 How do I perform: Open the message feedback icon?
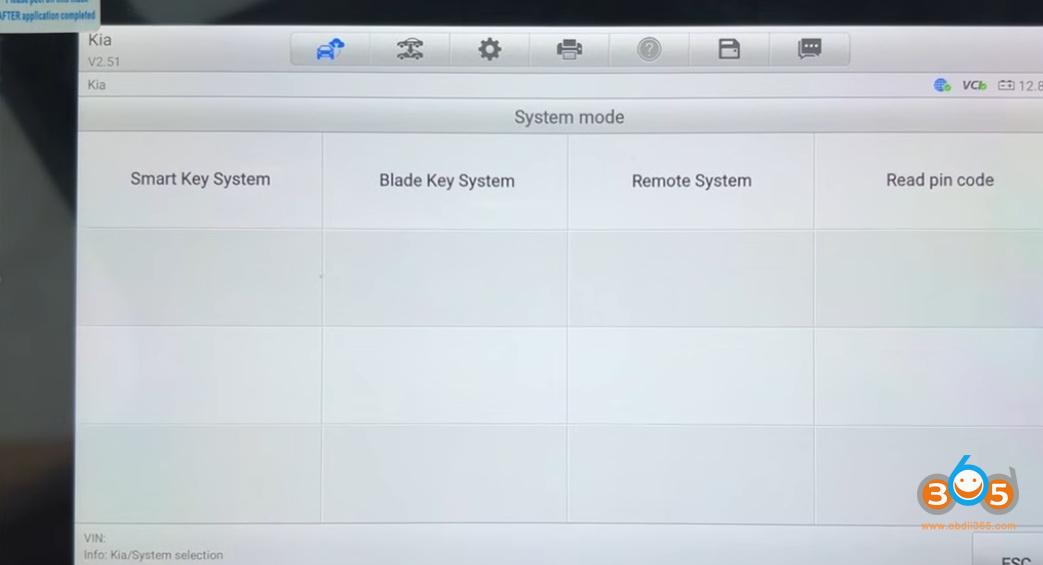tap(809, 49)
